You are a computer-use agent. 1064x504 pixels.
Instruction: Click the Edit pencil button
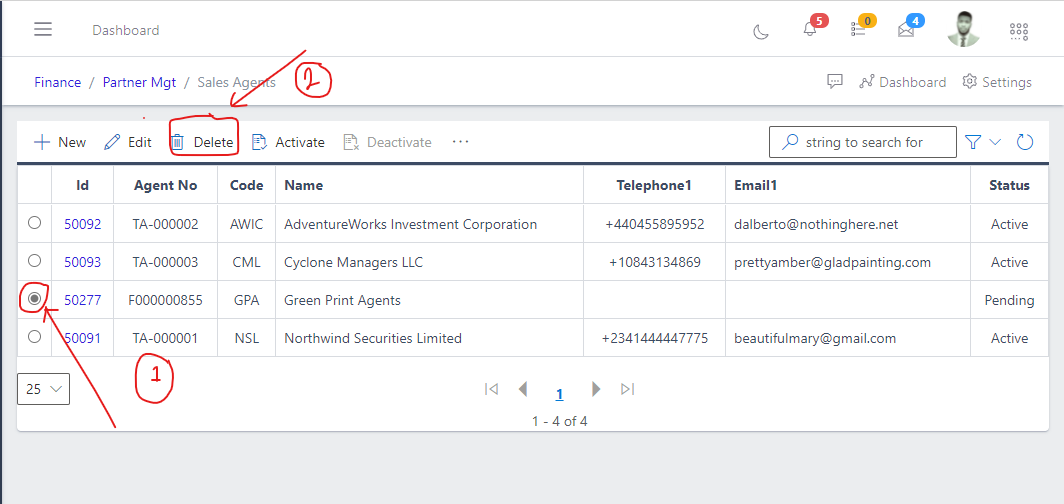[128, 142]
